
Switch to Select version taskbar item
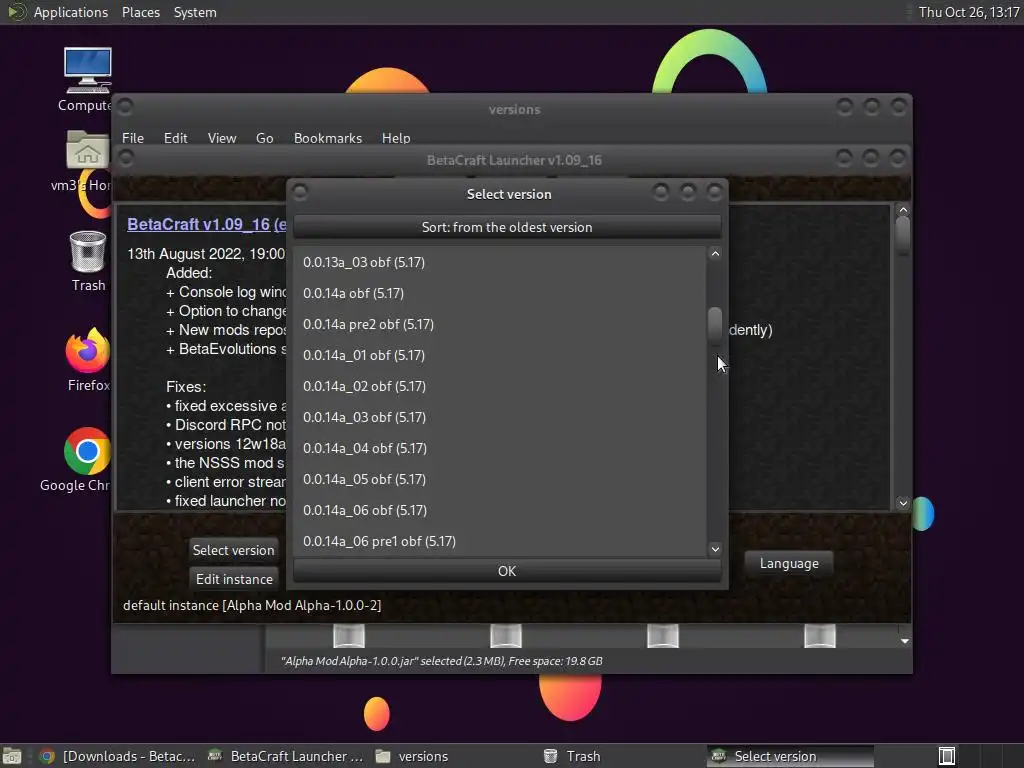[x=790, y=756]
